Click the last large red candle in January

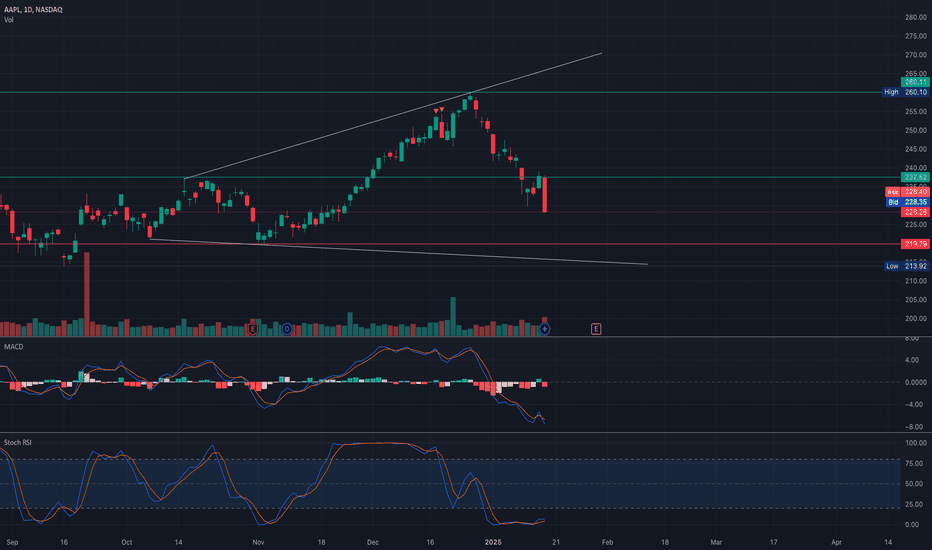pyautogui.click(x=544, y=194)
